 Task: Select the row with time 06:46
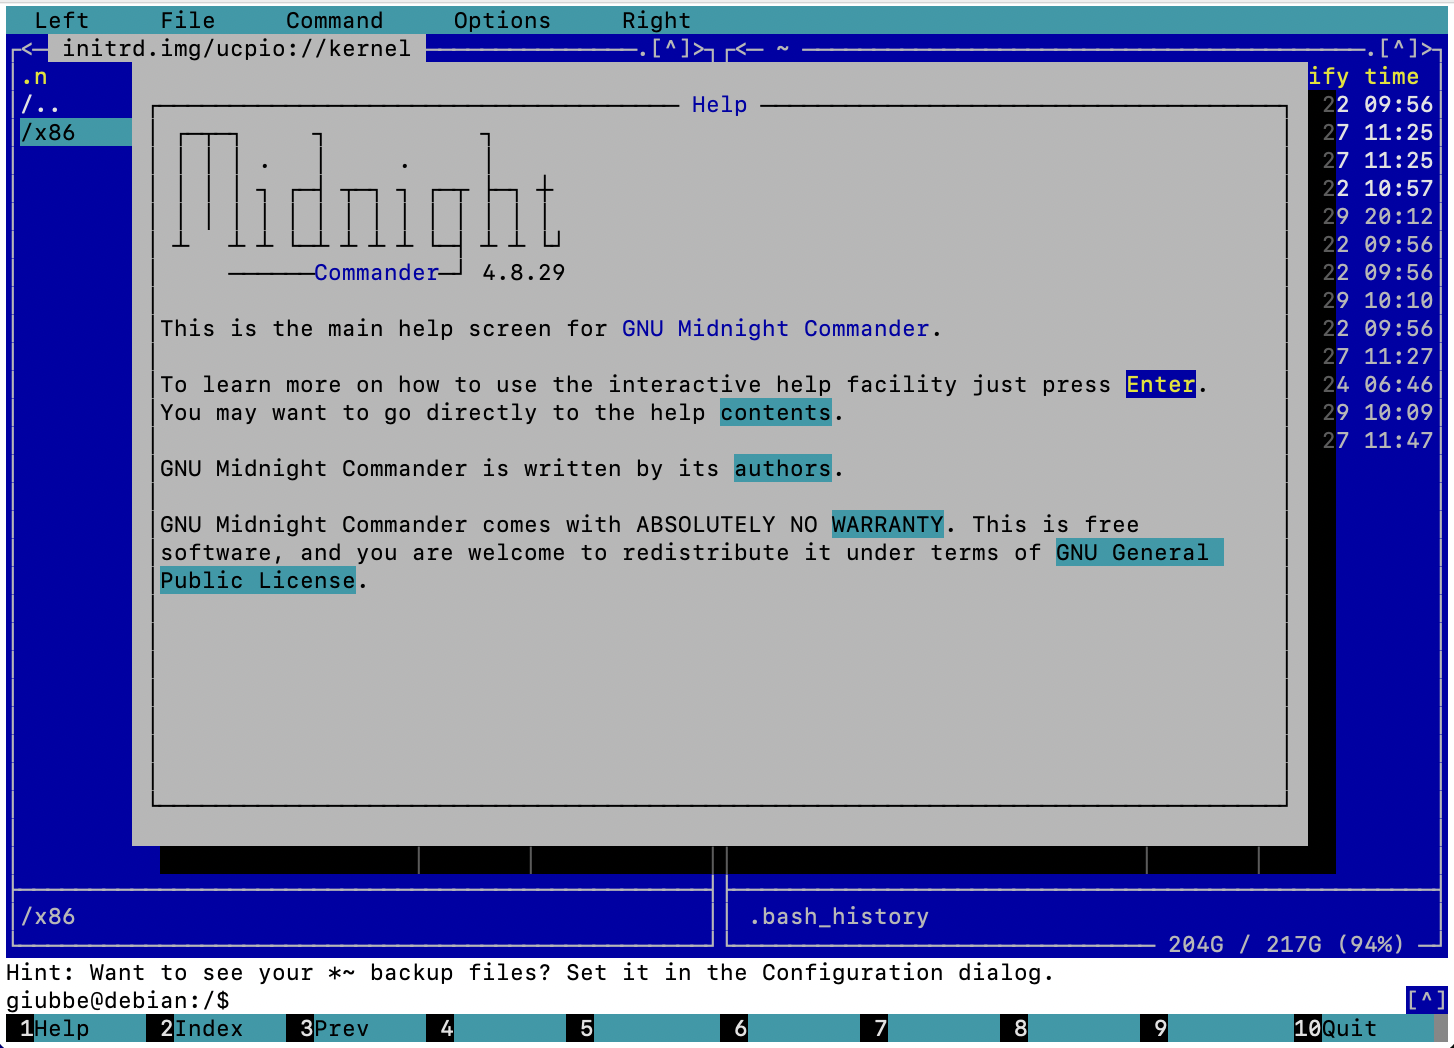1377,384
